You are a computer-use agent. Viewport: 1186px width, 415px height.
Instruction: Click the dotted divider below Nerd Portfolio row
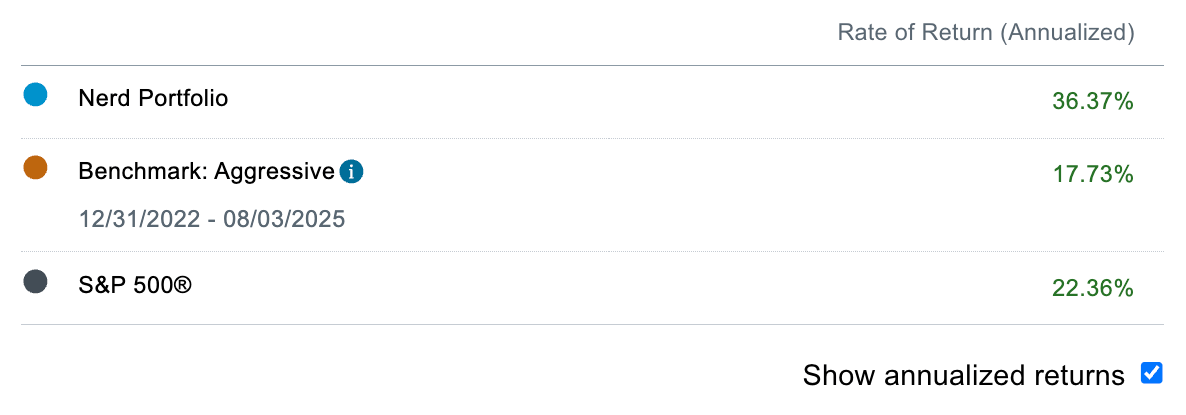(x=592, y=138)
